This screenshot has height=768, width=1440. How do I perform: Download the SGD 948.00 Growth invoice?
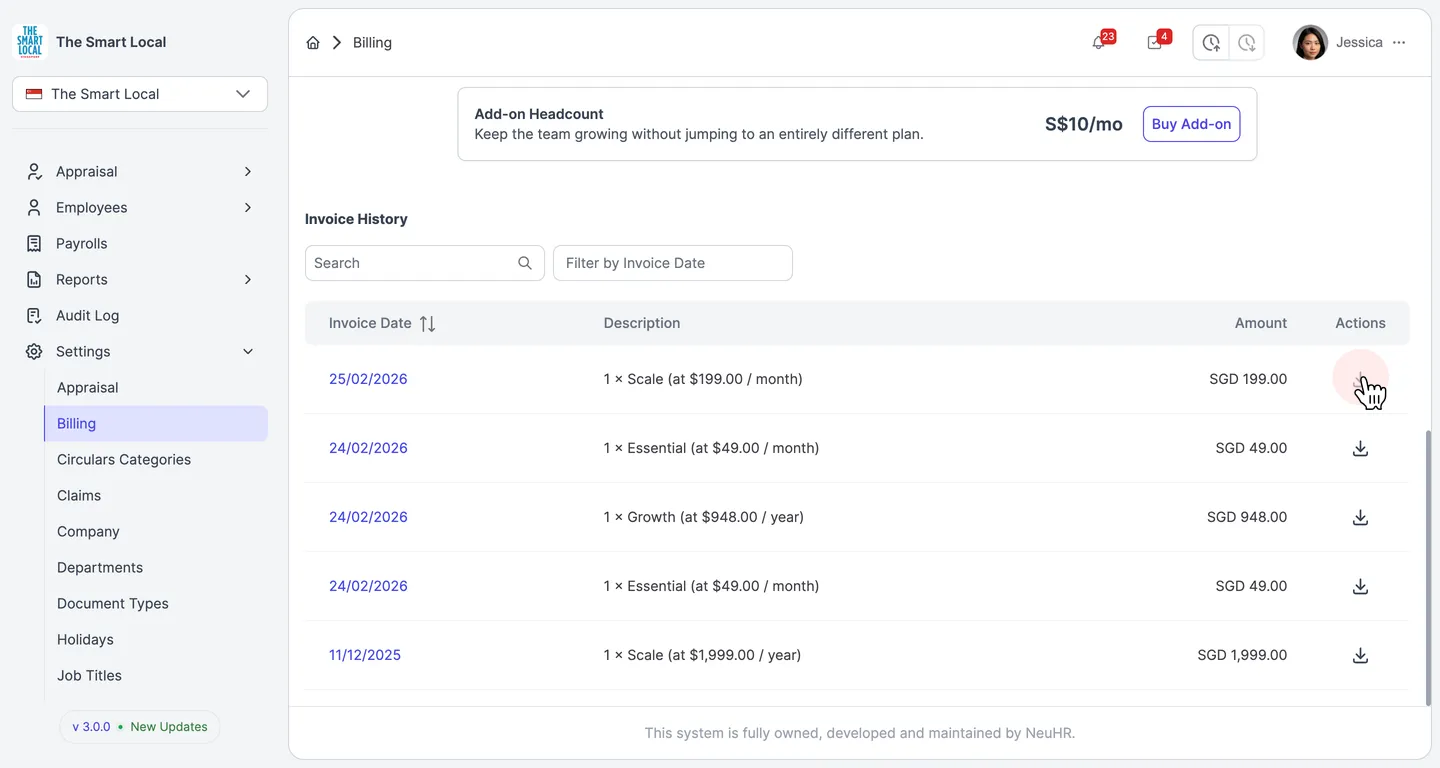[1360, 517]
